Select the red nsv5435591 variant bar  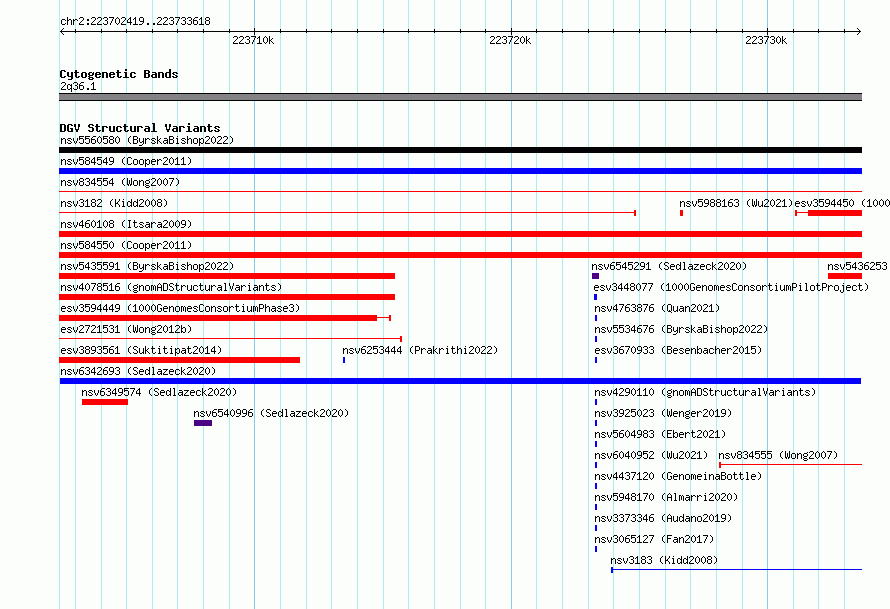[227, 276]
